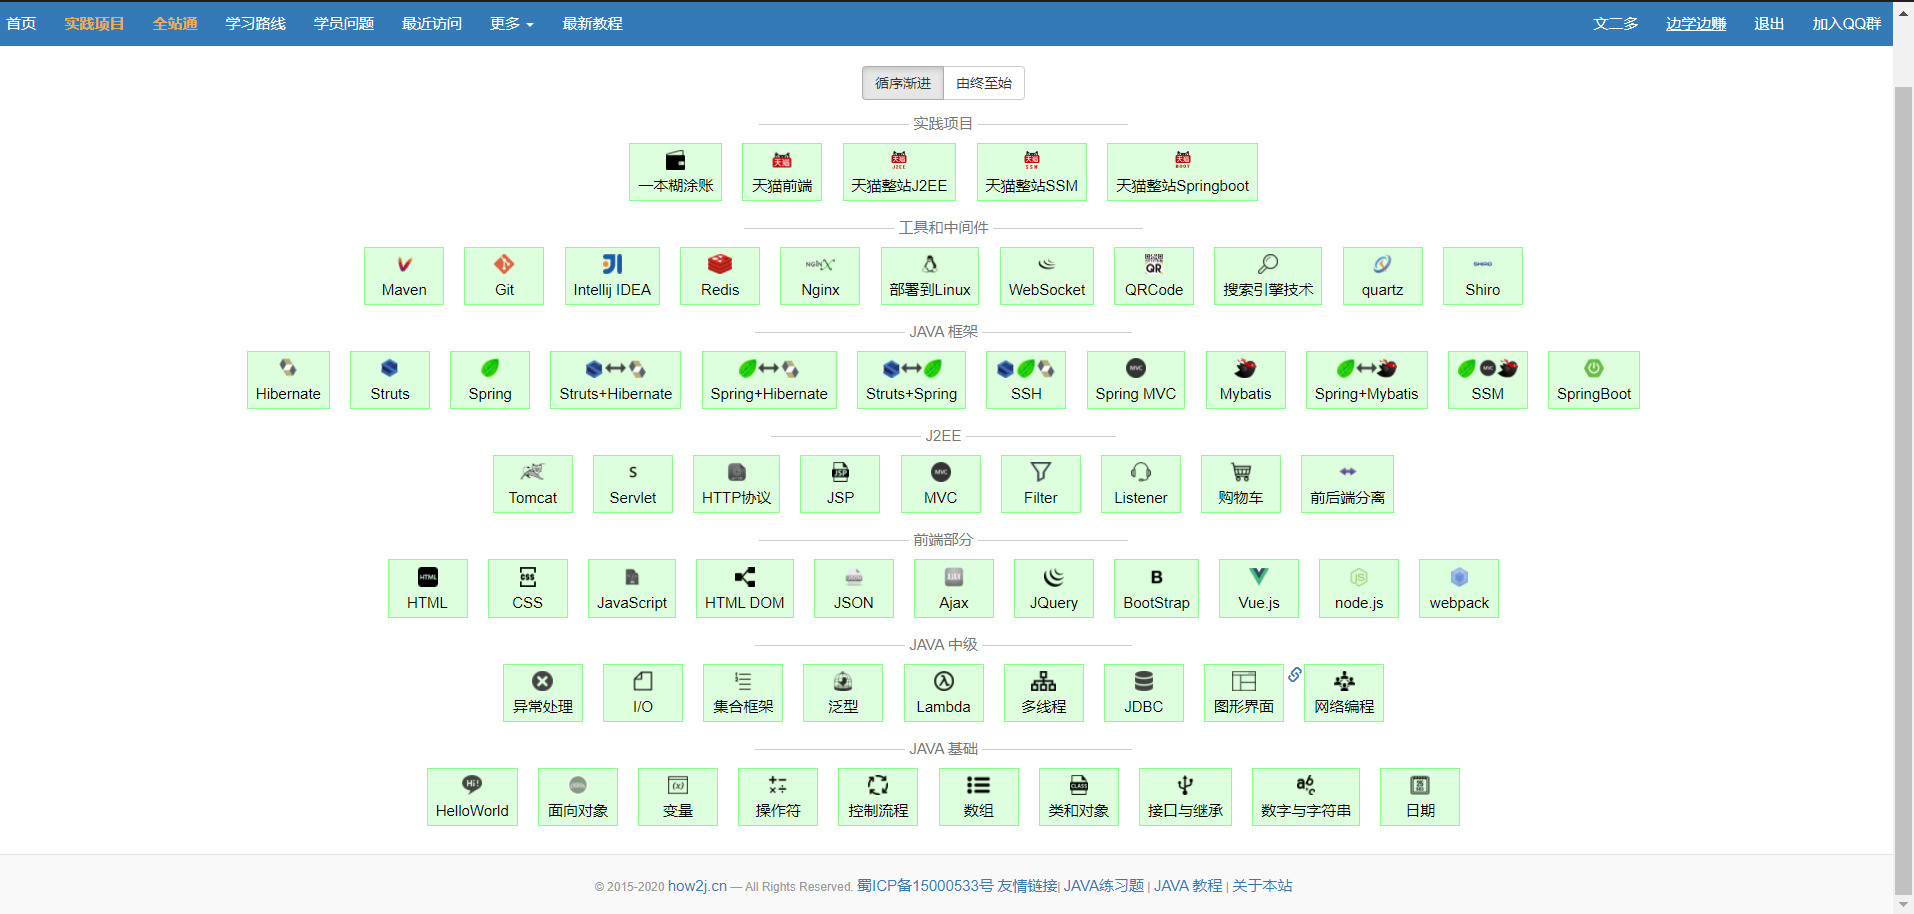Open the HTML DOM tile
Image resolution: width=1914 pixels, height=914 pixels.
tap(745, 588)
